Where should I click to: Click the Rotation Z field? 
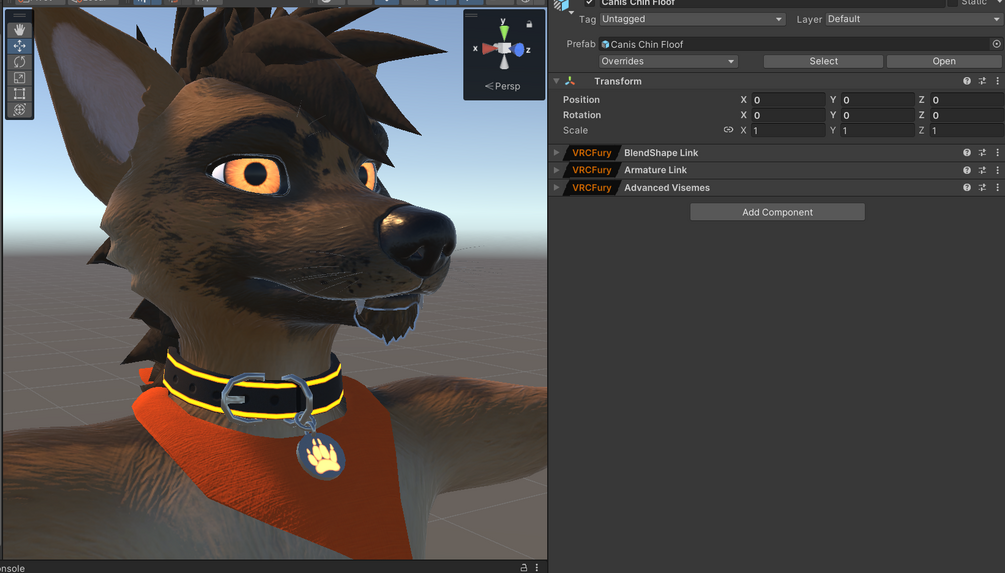967,115
